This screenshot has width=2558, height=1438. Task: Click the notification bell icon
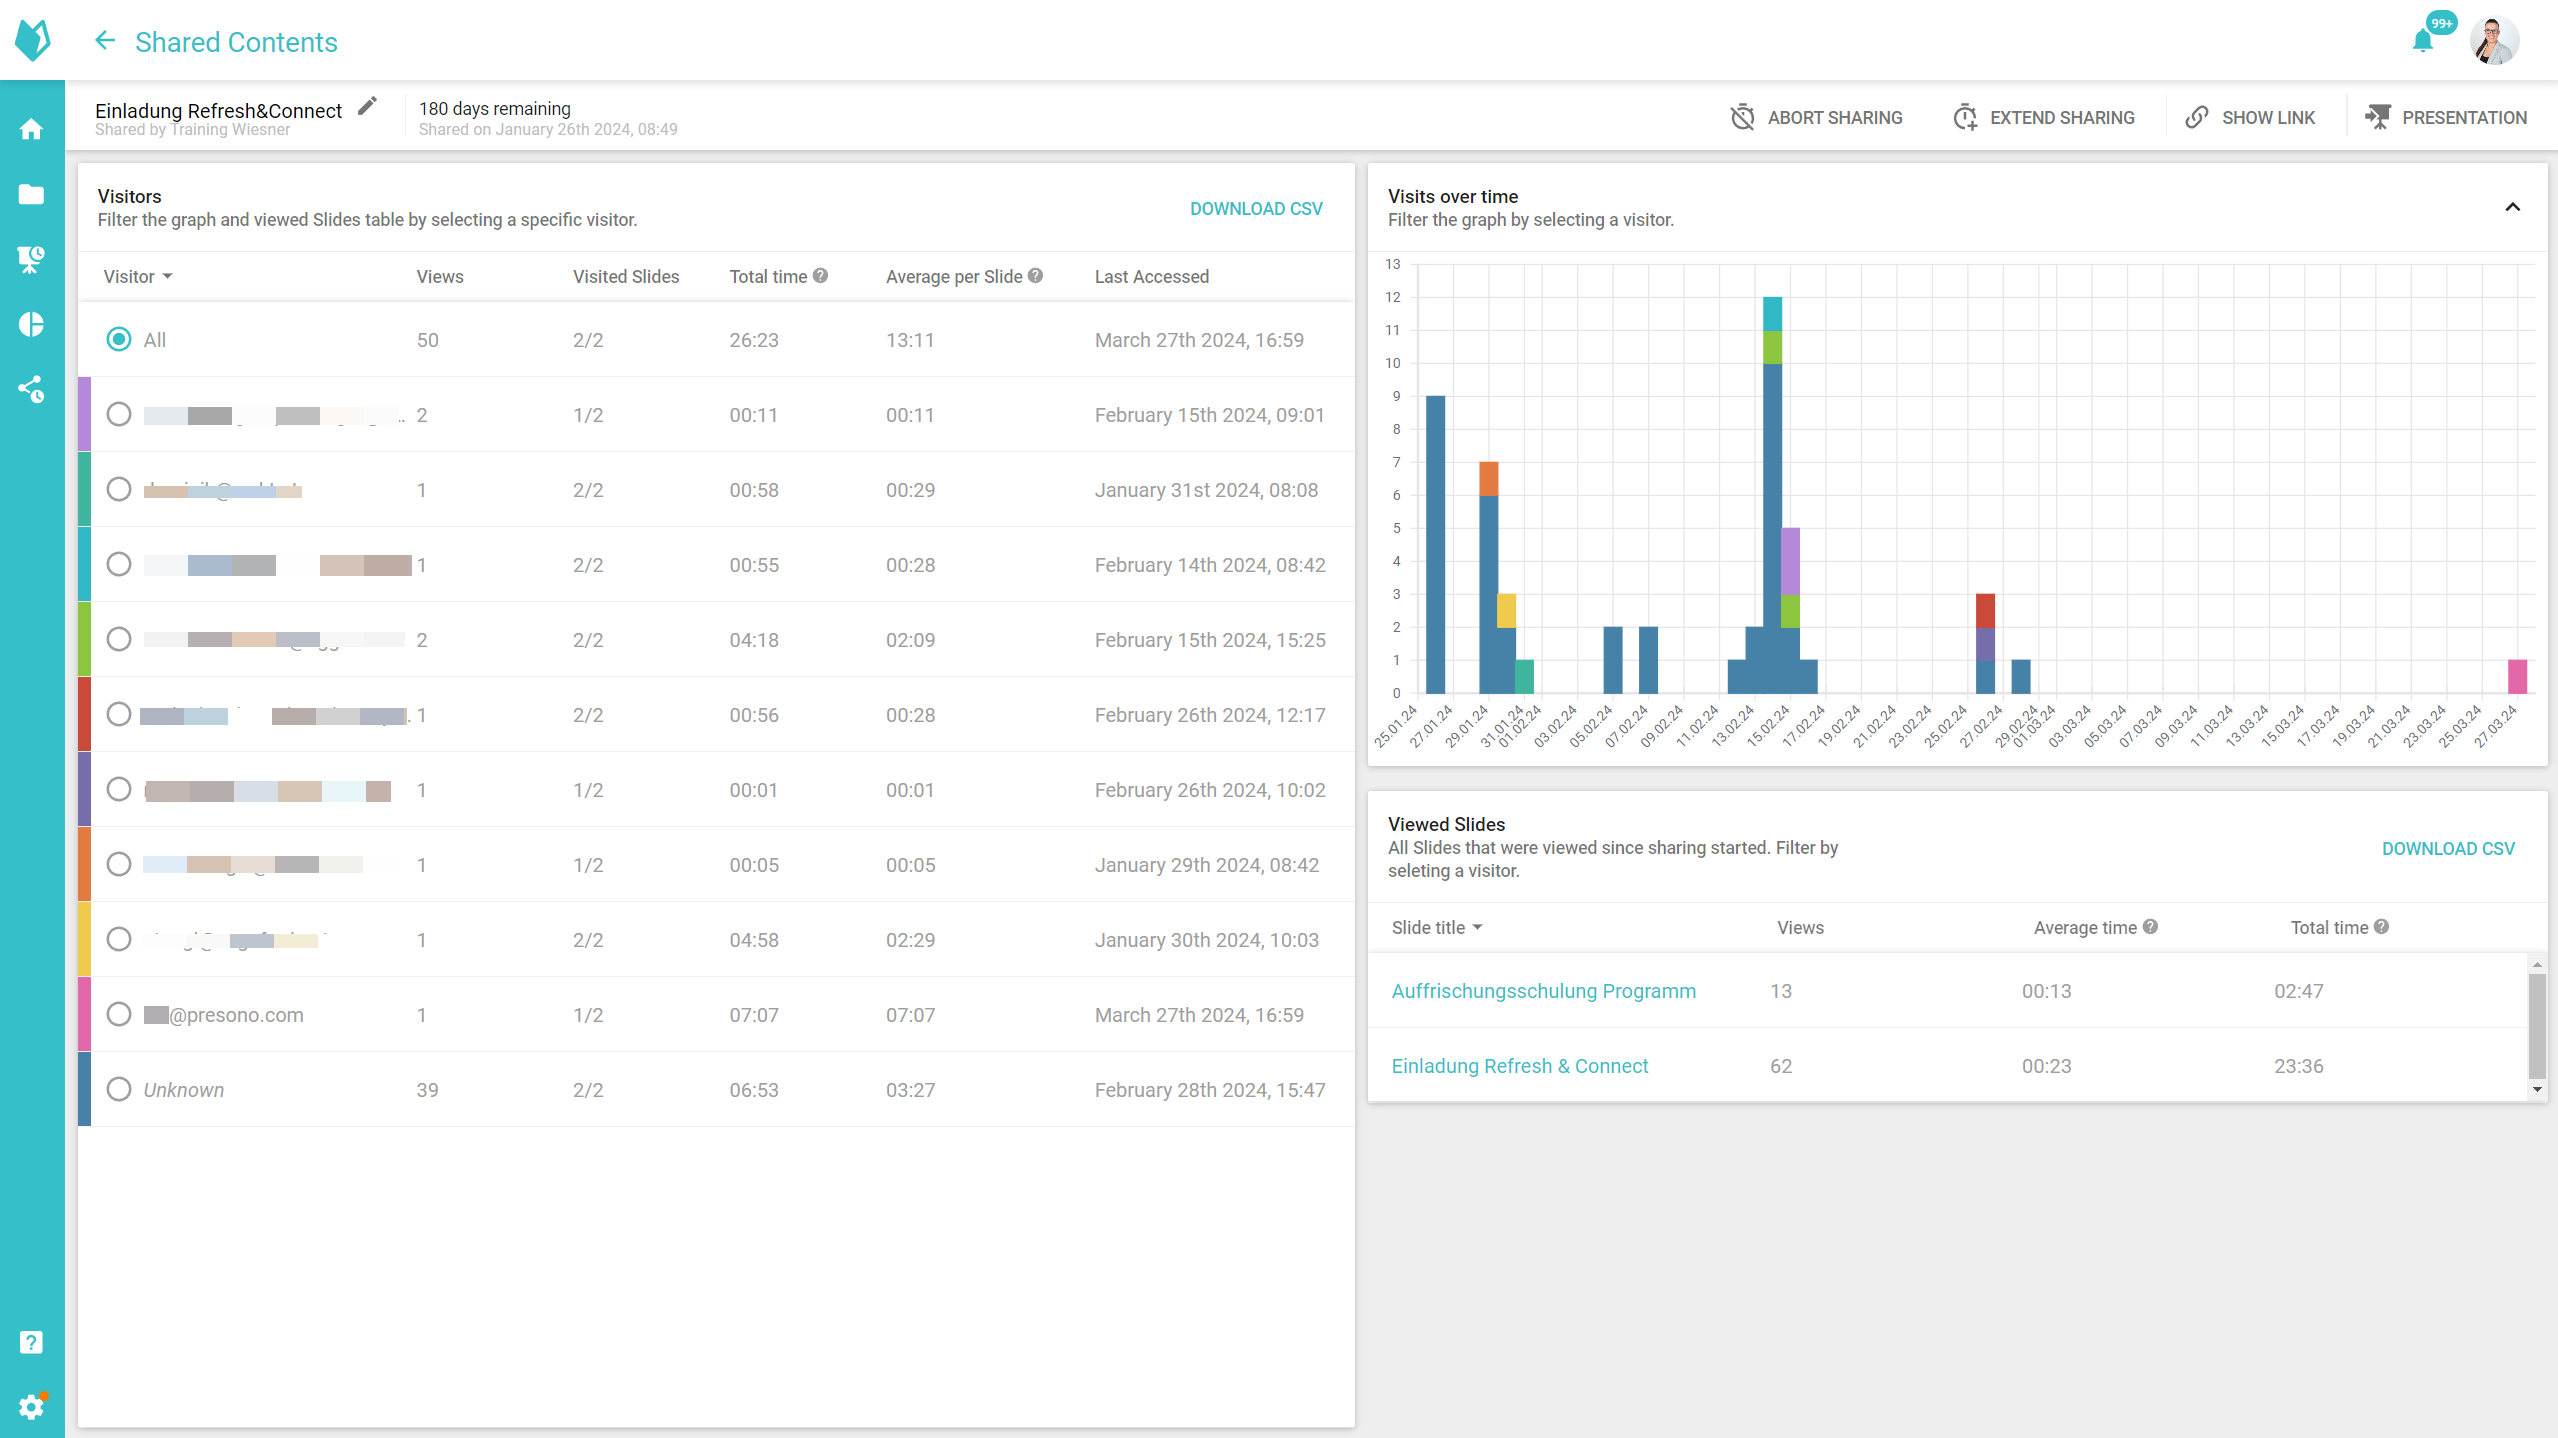pos(2422,41)
